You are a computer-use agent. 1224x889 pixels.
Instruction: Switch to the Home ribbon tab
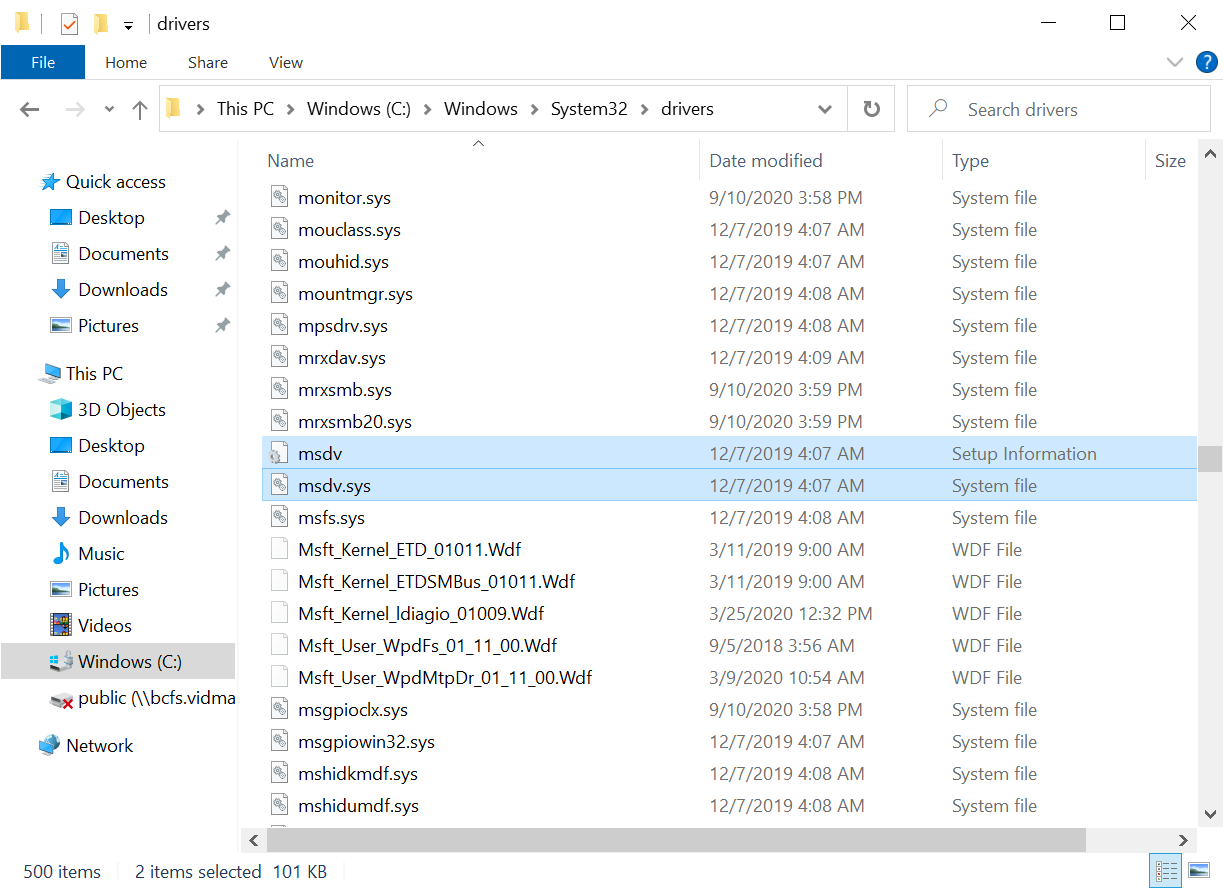126,62
